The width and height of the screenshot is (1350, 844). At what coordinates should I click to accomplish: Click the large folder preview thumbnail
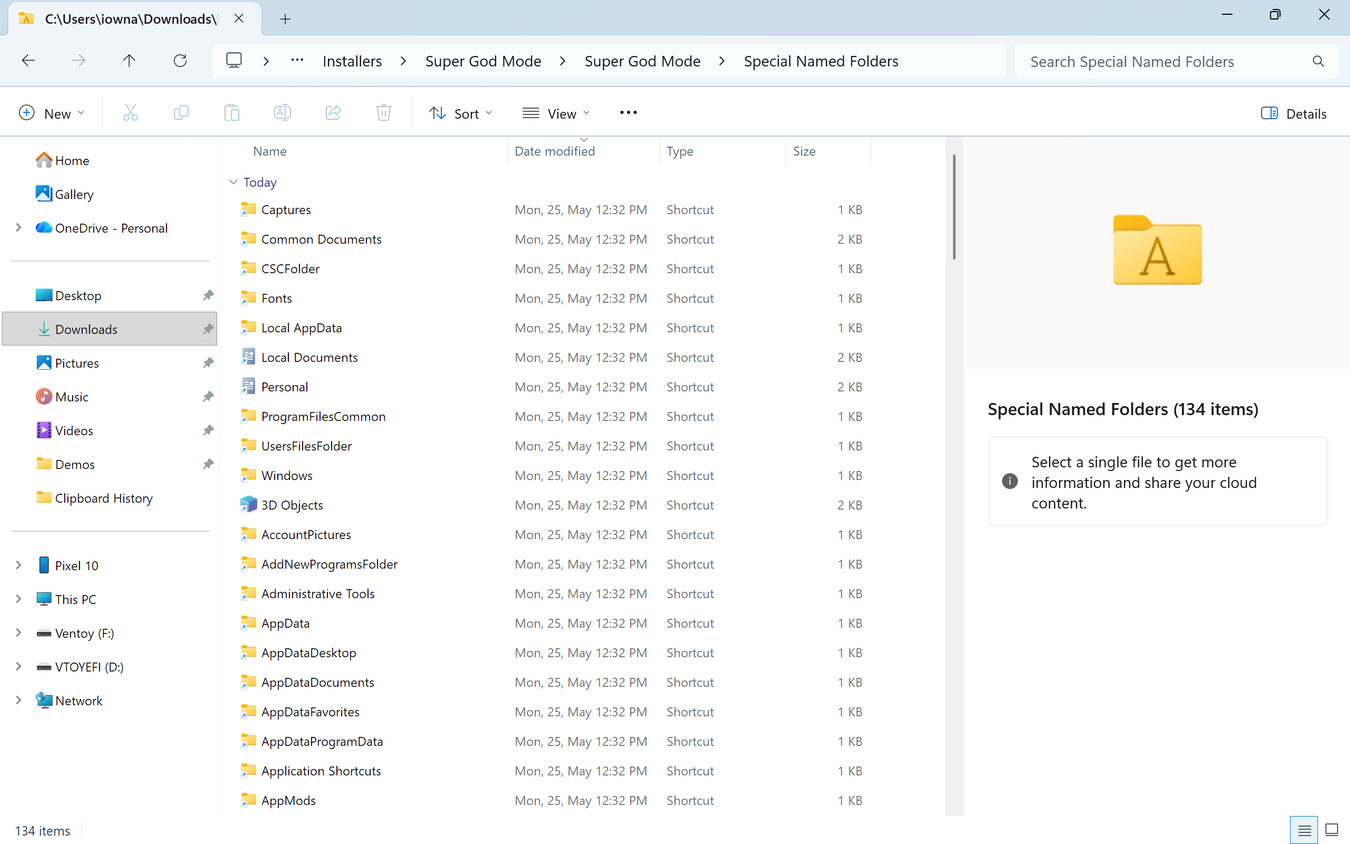(1157, 250)
